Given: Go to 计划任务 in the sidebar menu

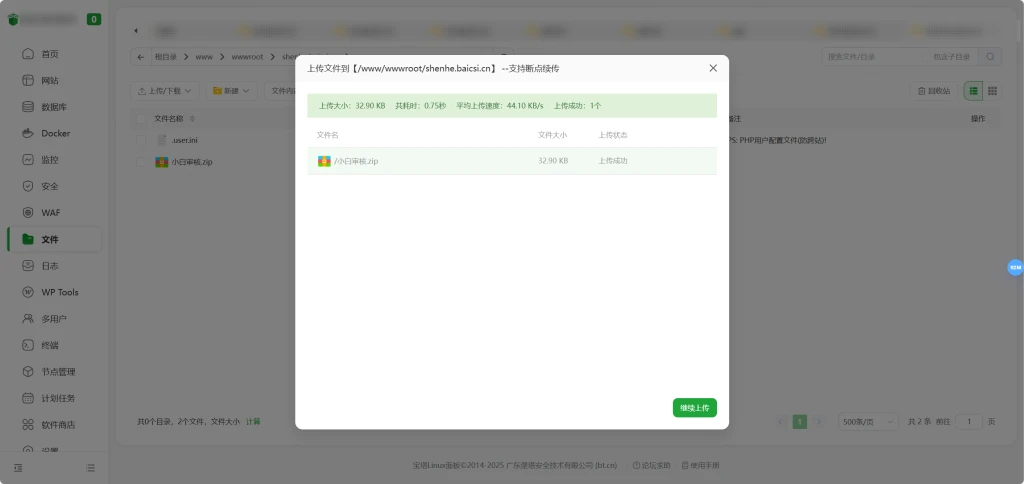Looking at the screenshot, I should tap(58, 398).
